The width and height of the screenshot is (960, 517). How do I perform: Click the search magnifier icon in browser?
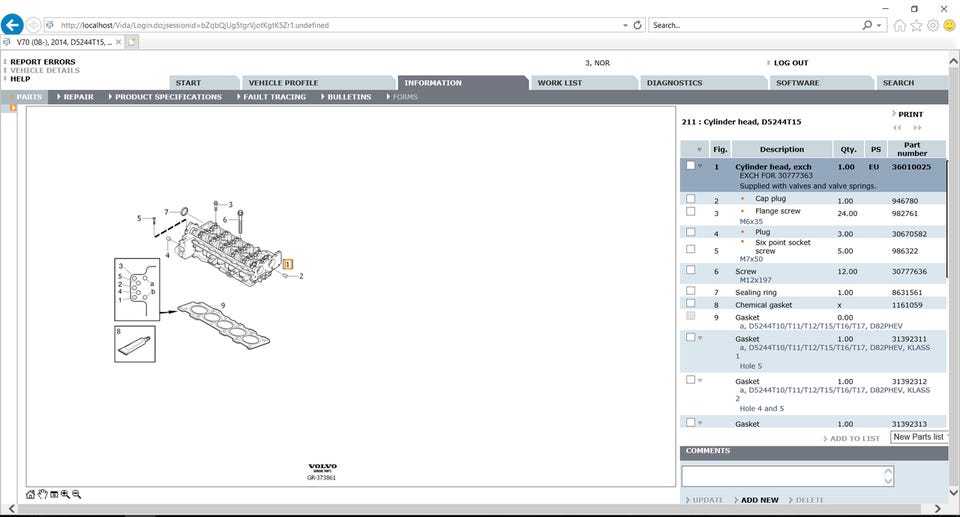[867, 25]
